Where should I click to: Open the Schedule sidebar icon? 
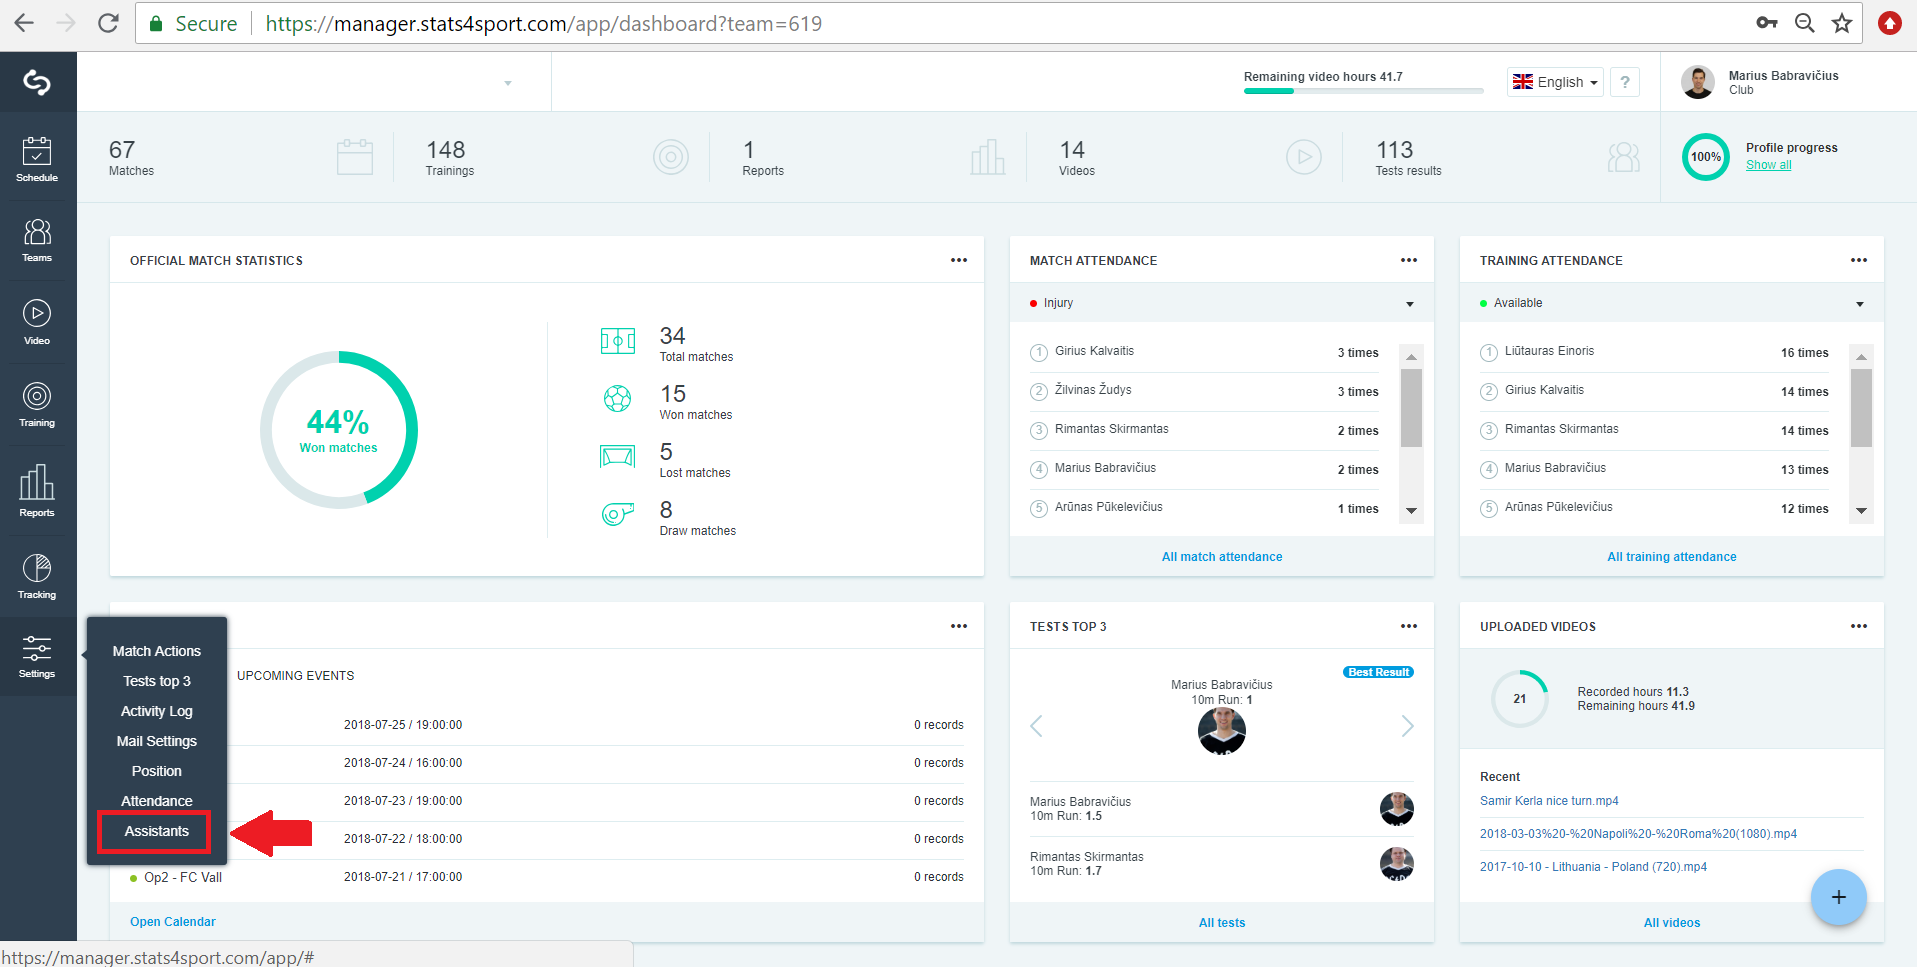[x=37, y=160]
